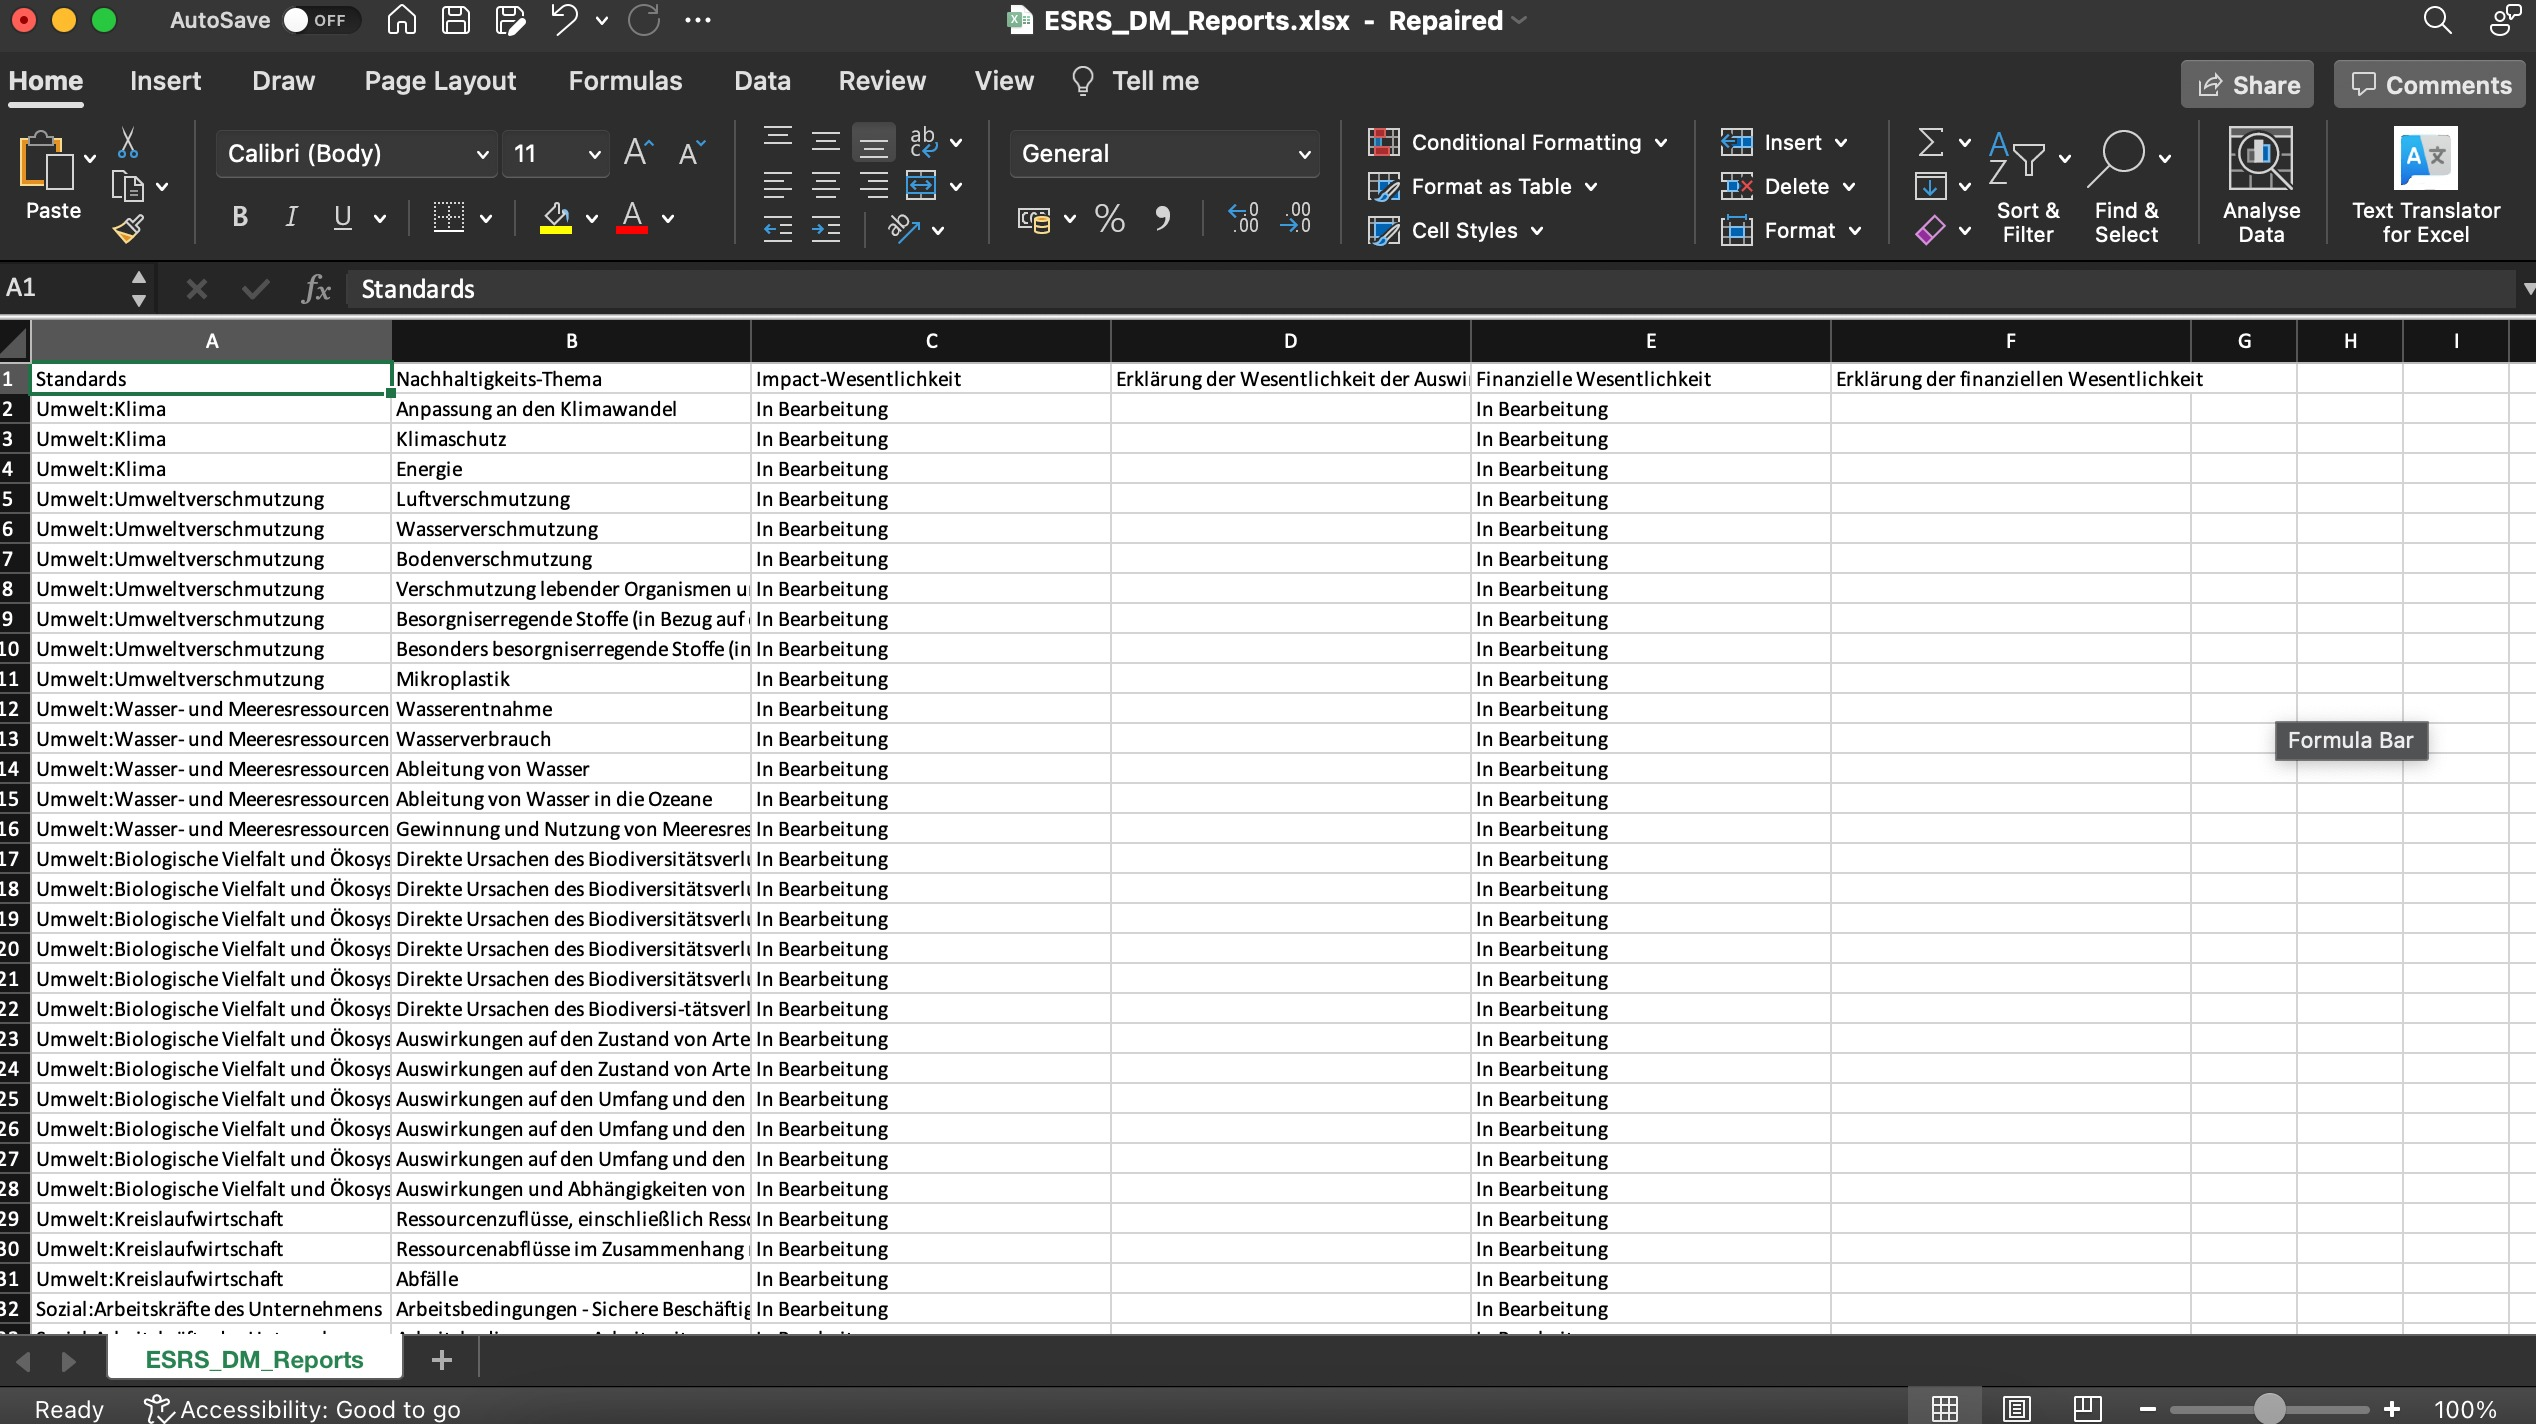Toggle italic formatting
The width and height of the screenshot is (2536, 1424).
pos(291,217)
